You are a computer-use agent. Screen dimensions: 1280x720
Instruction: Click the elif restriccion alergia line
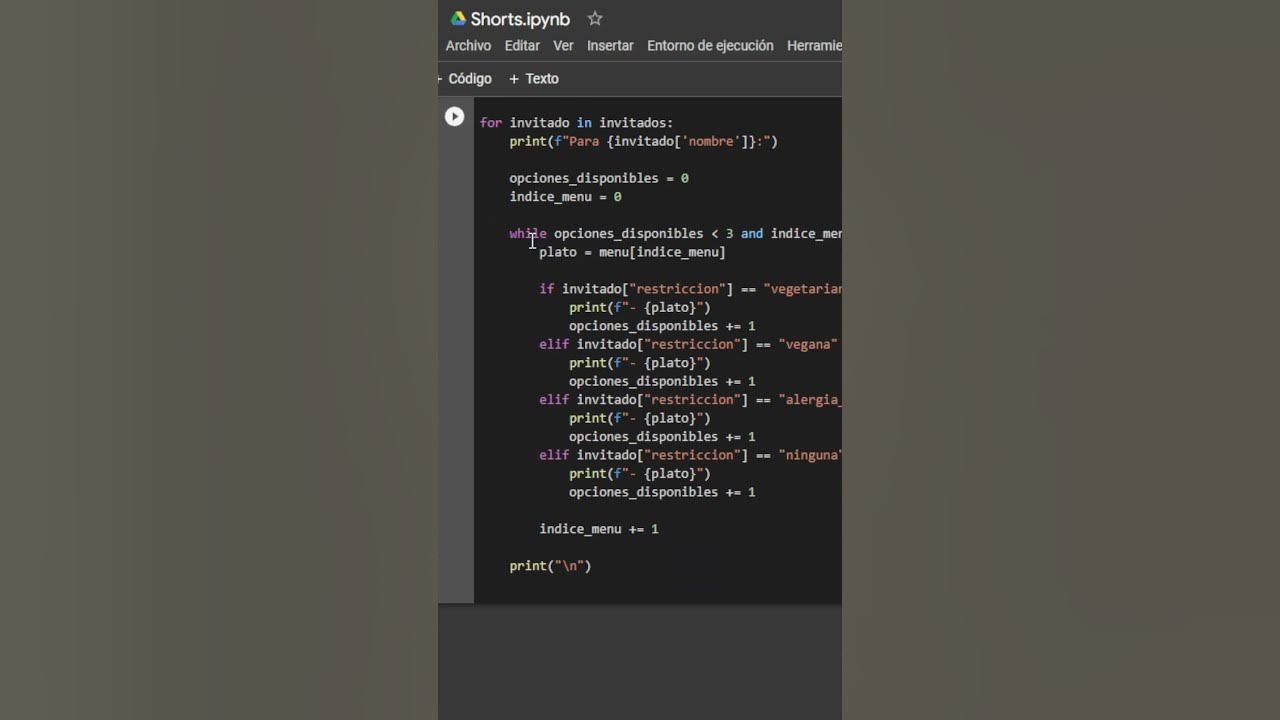point(690,400)
